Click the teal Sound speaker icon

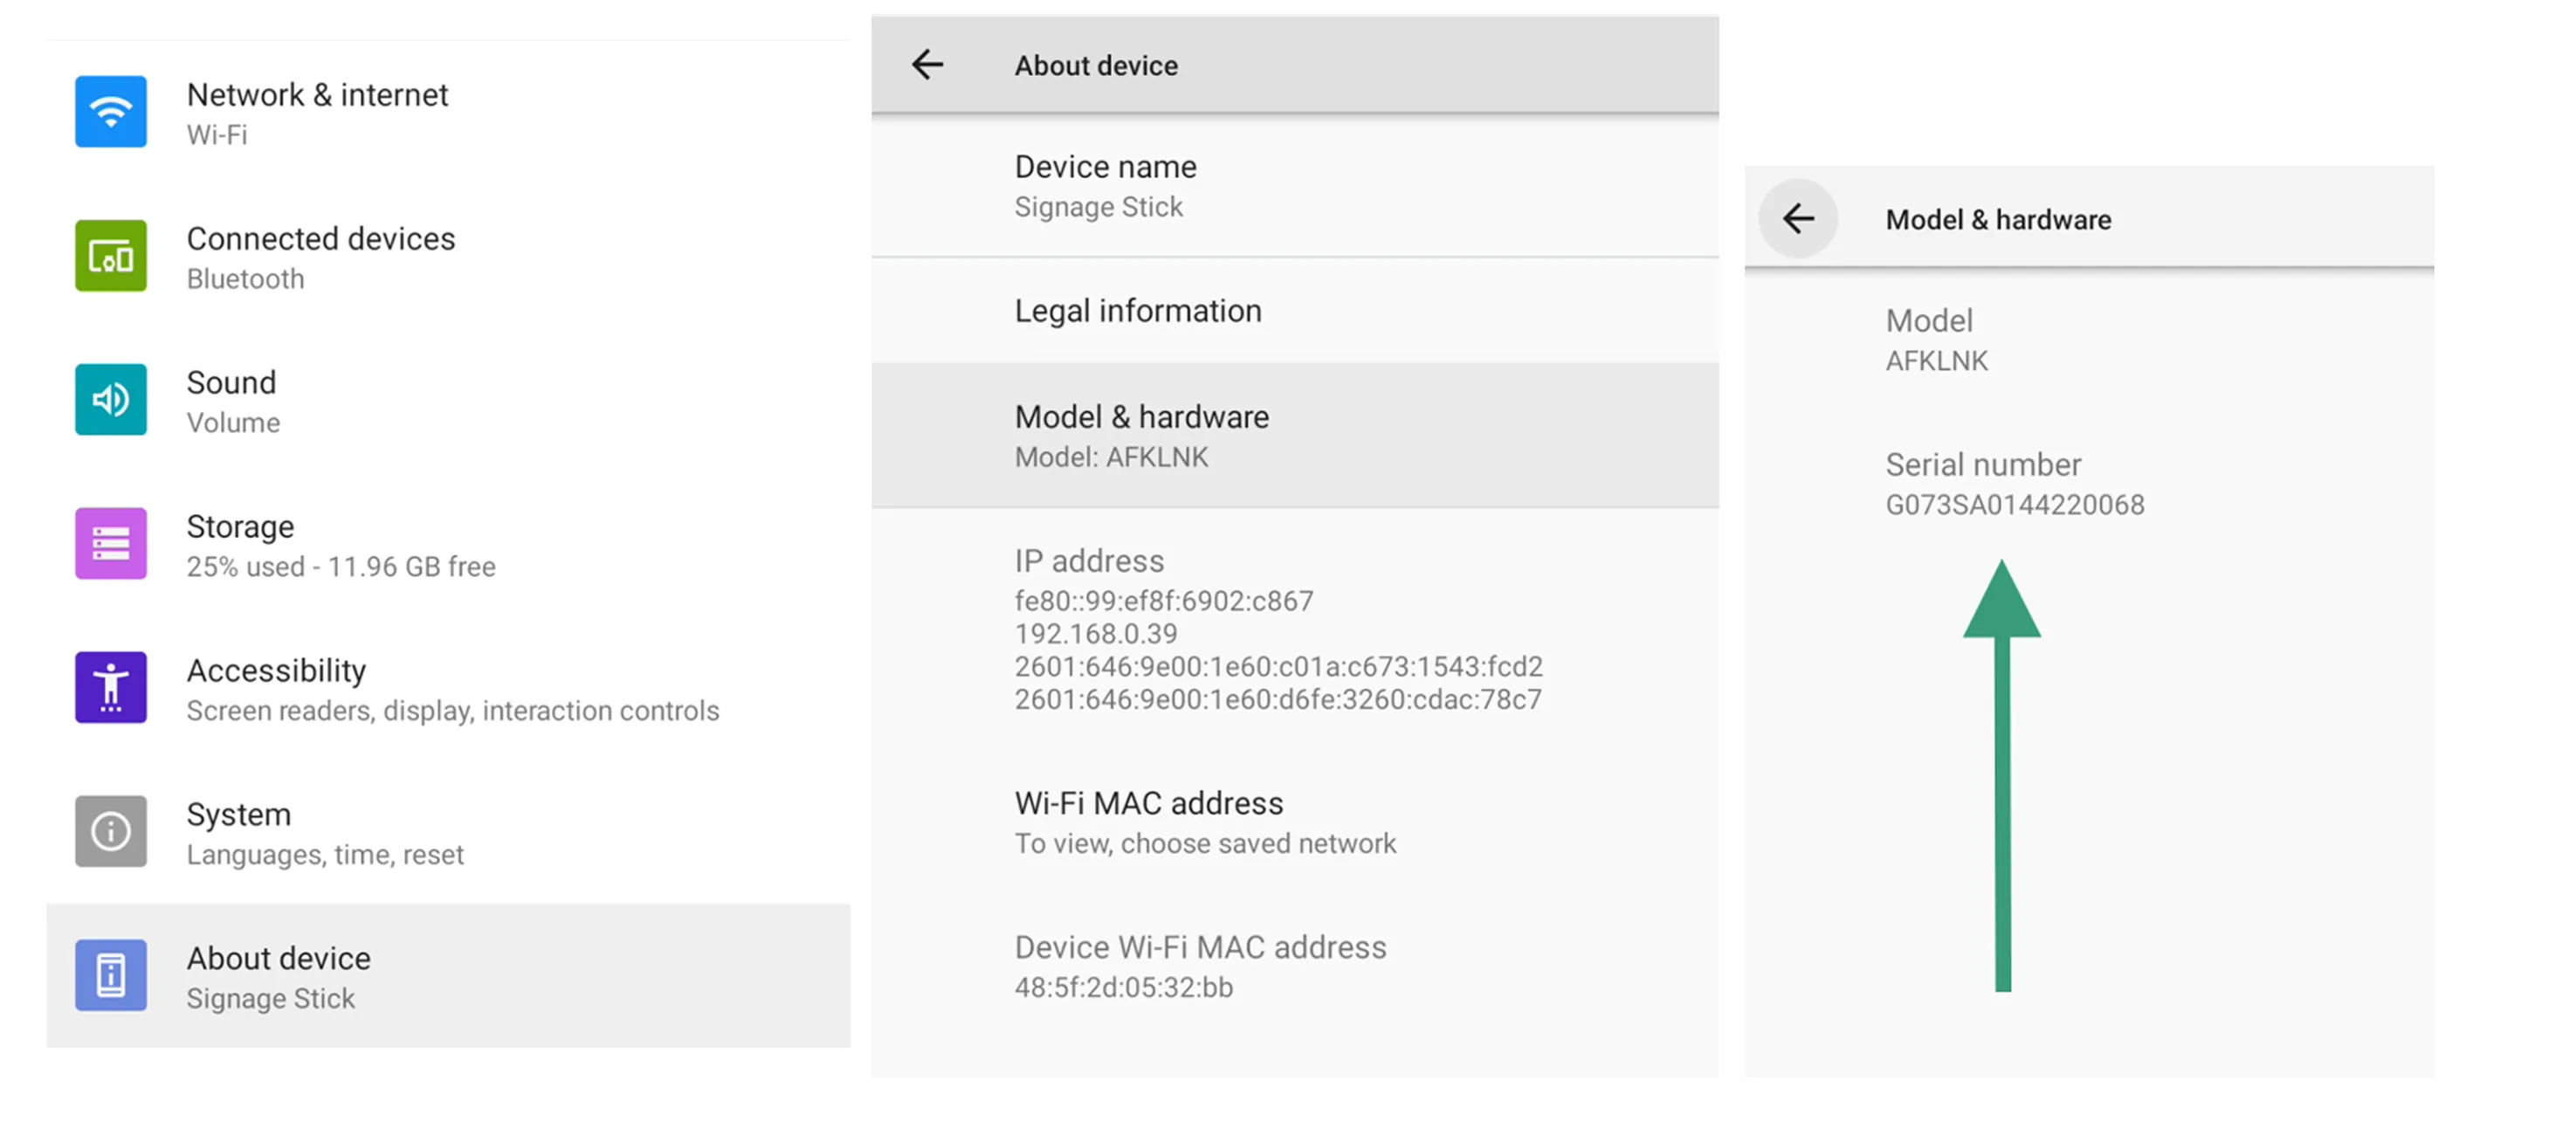[111, 400]
